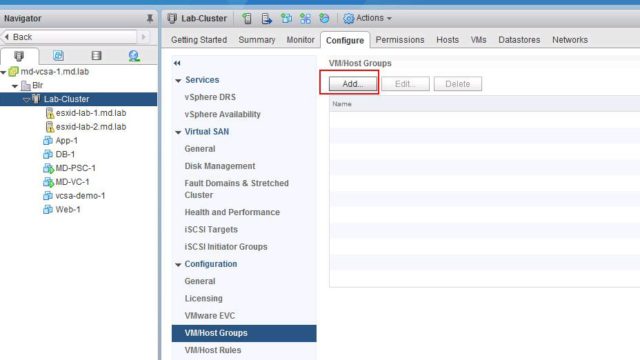Click the add host toolbar icon
The width and height of the screenshot is (640, 360).
pyautogui.click(x=247, y=18)
